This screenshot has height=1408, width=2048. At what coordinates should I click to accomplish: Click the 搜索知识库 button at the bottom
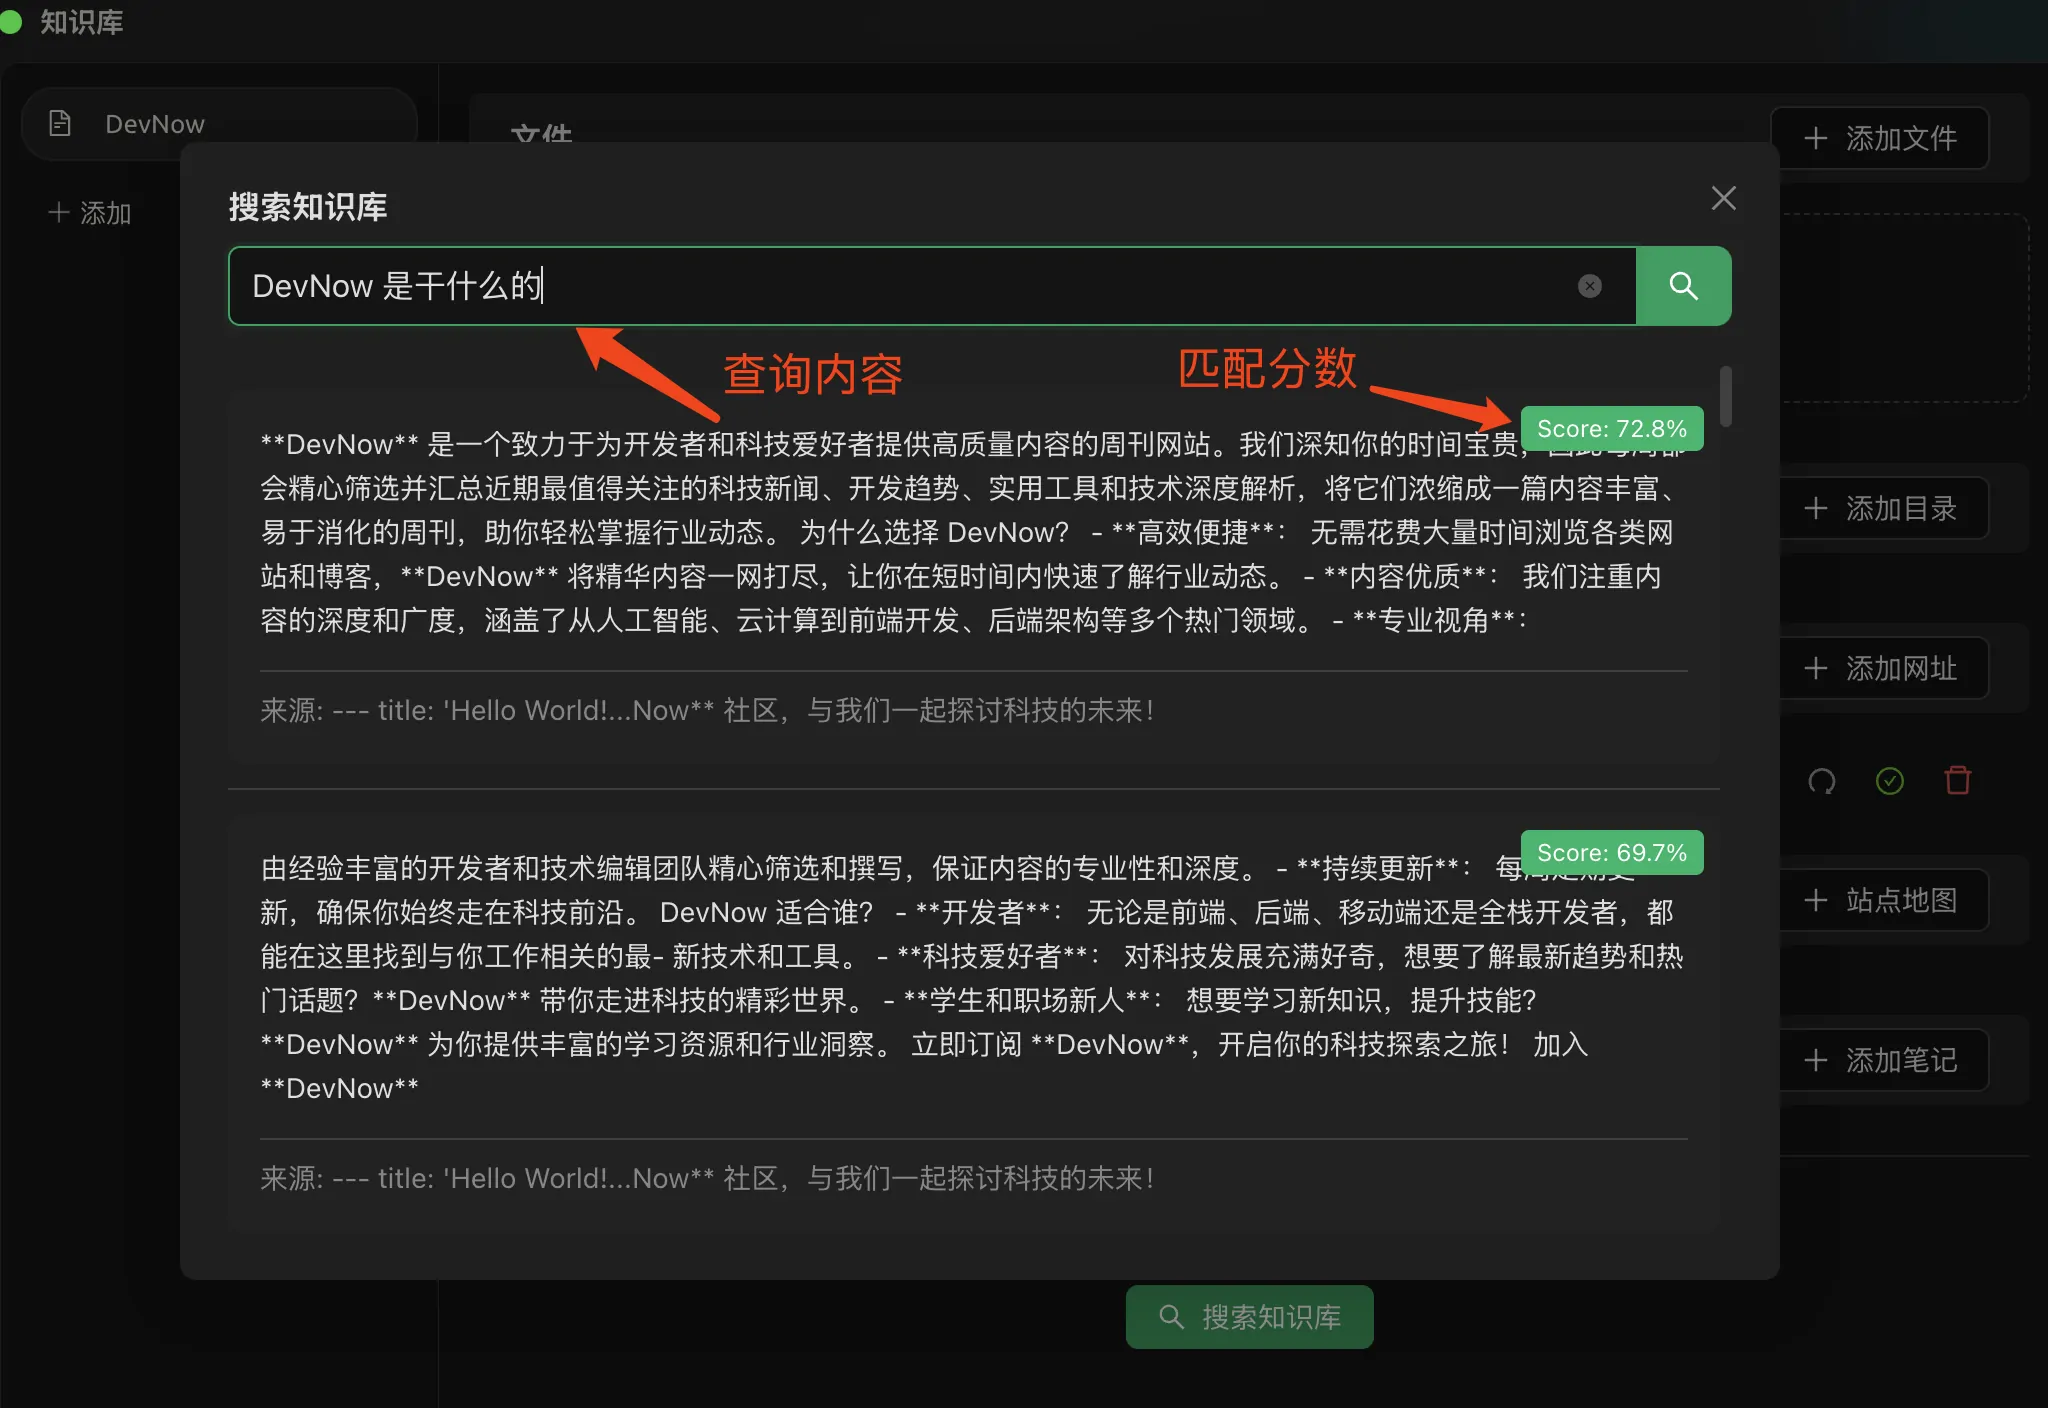tap(1249, 1317)
